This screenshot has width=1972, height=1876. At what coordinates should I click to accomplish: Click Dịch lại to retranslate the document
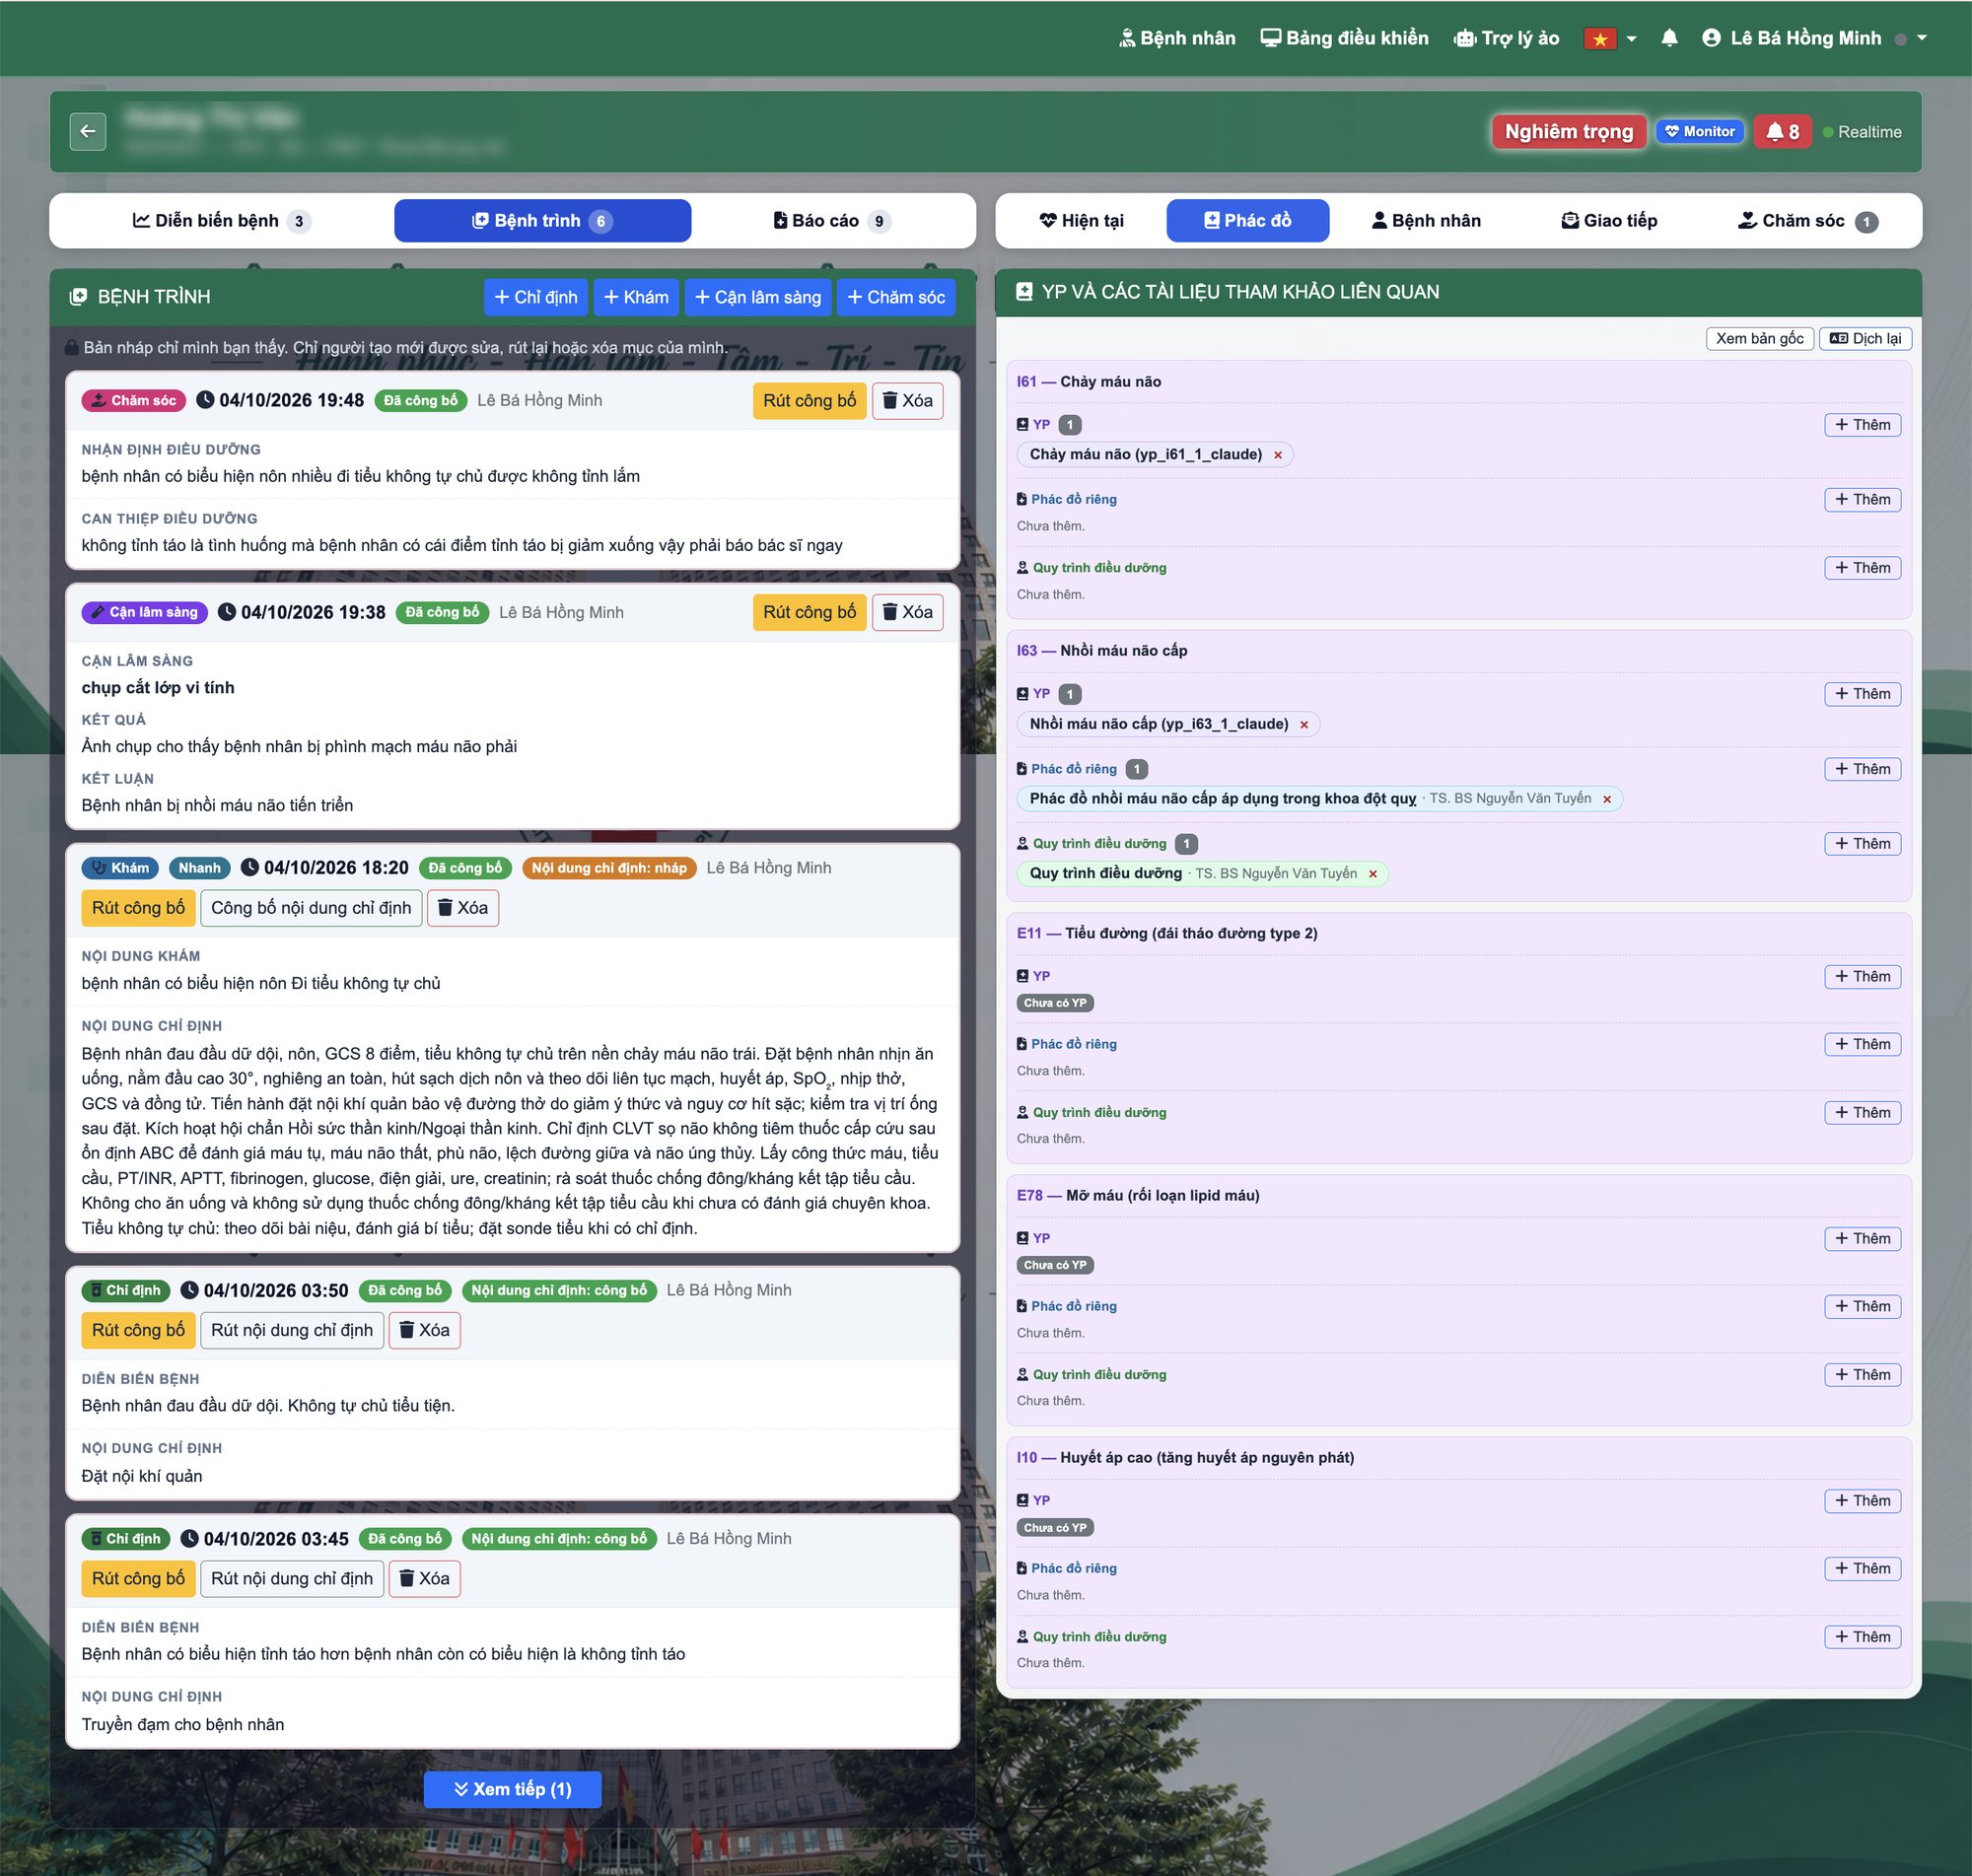[1865, 338]
